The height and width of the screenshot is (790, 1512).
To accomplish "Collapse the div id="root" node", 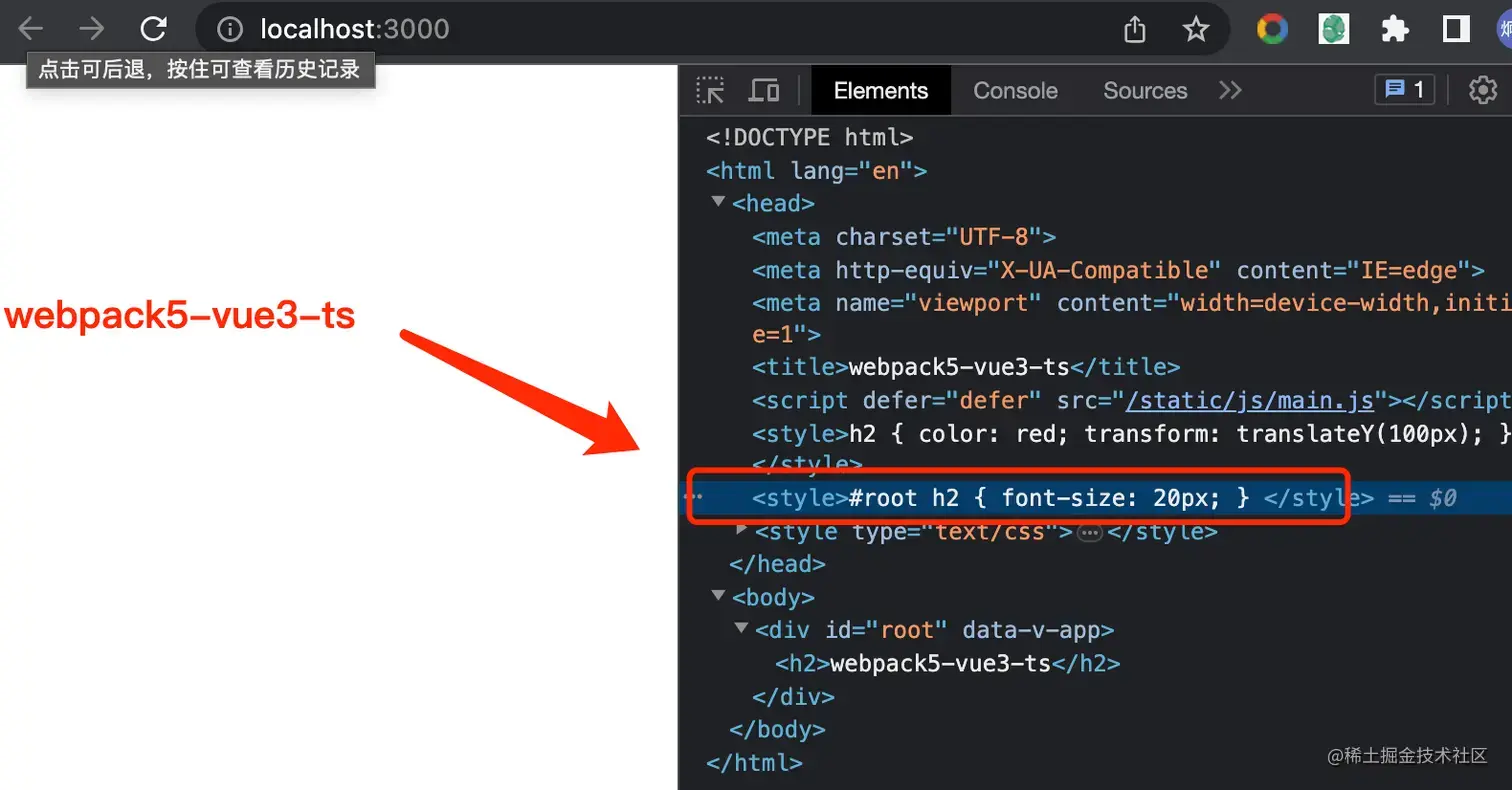I will point(741,628).
